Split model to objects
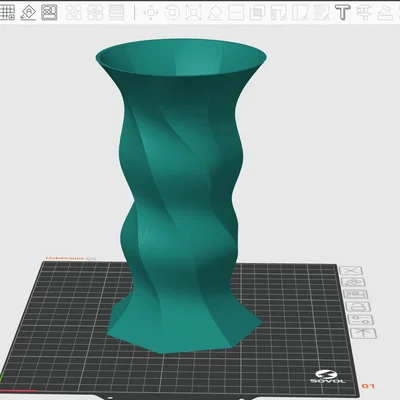Viewport: 400px width, 400px height. (74, 12)
